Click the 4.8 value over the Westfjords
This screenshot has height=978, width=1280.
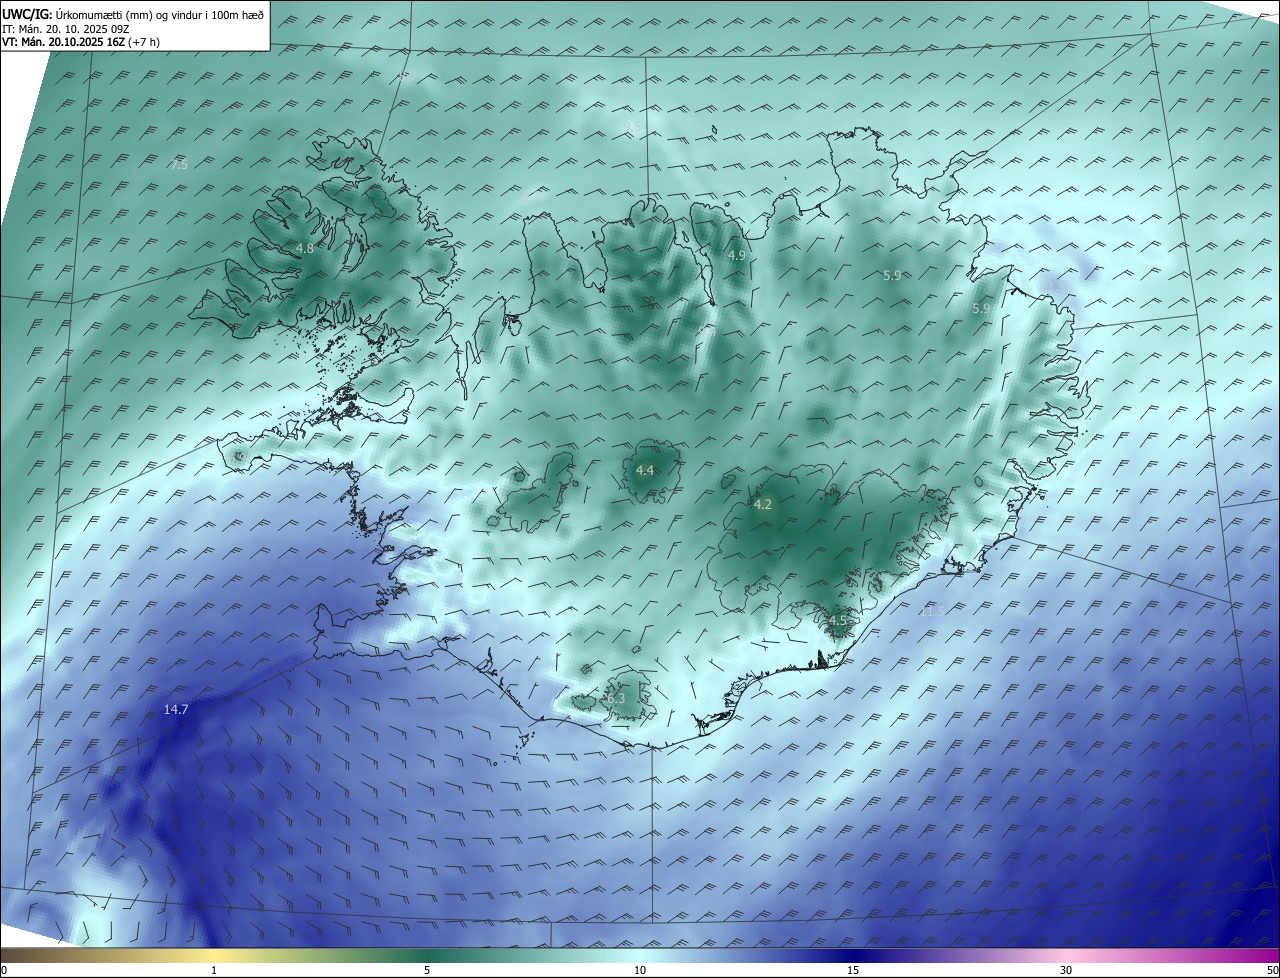(x=305, y=248)
